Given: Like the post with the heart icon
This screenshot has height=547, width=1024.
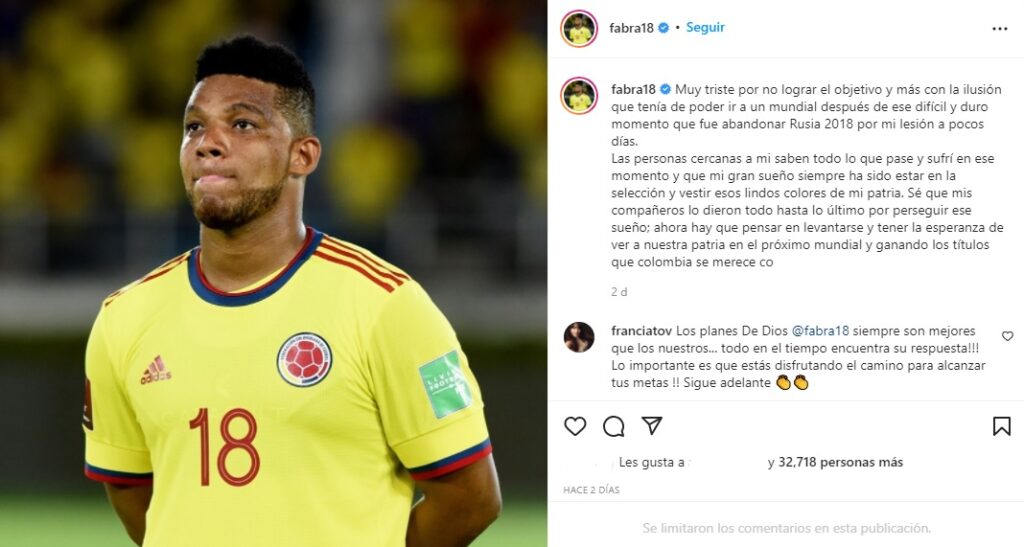Looking at the screenshot, I should click(575, 426).
